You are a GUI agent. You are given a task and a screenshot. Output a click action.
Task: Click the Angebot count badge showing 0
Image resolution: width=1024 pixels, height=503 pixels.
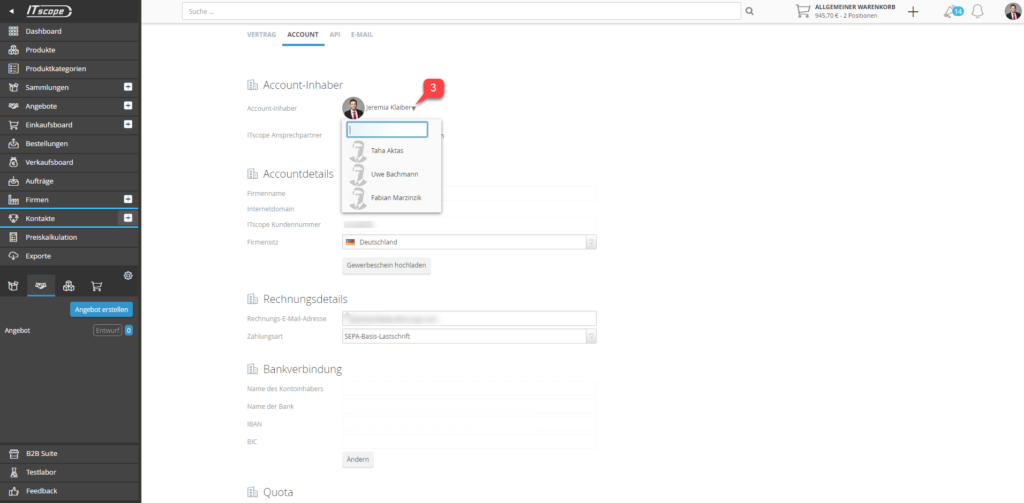coord(129,331)
